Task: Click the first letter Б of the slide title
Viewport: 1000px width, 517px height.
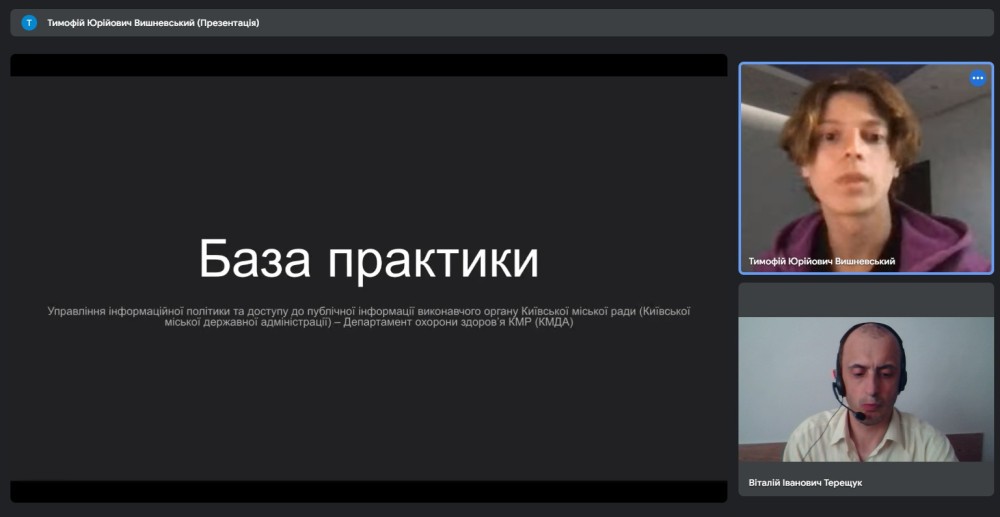Action: 214,260
